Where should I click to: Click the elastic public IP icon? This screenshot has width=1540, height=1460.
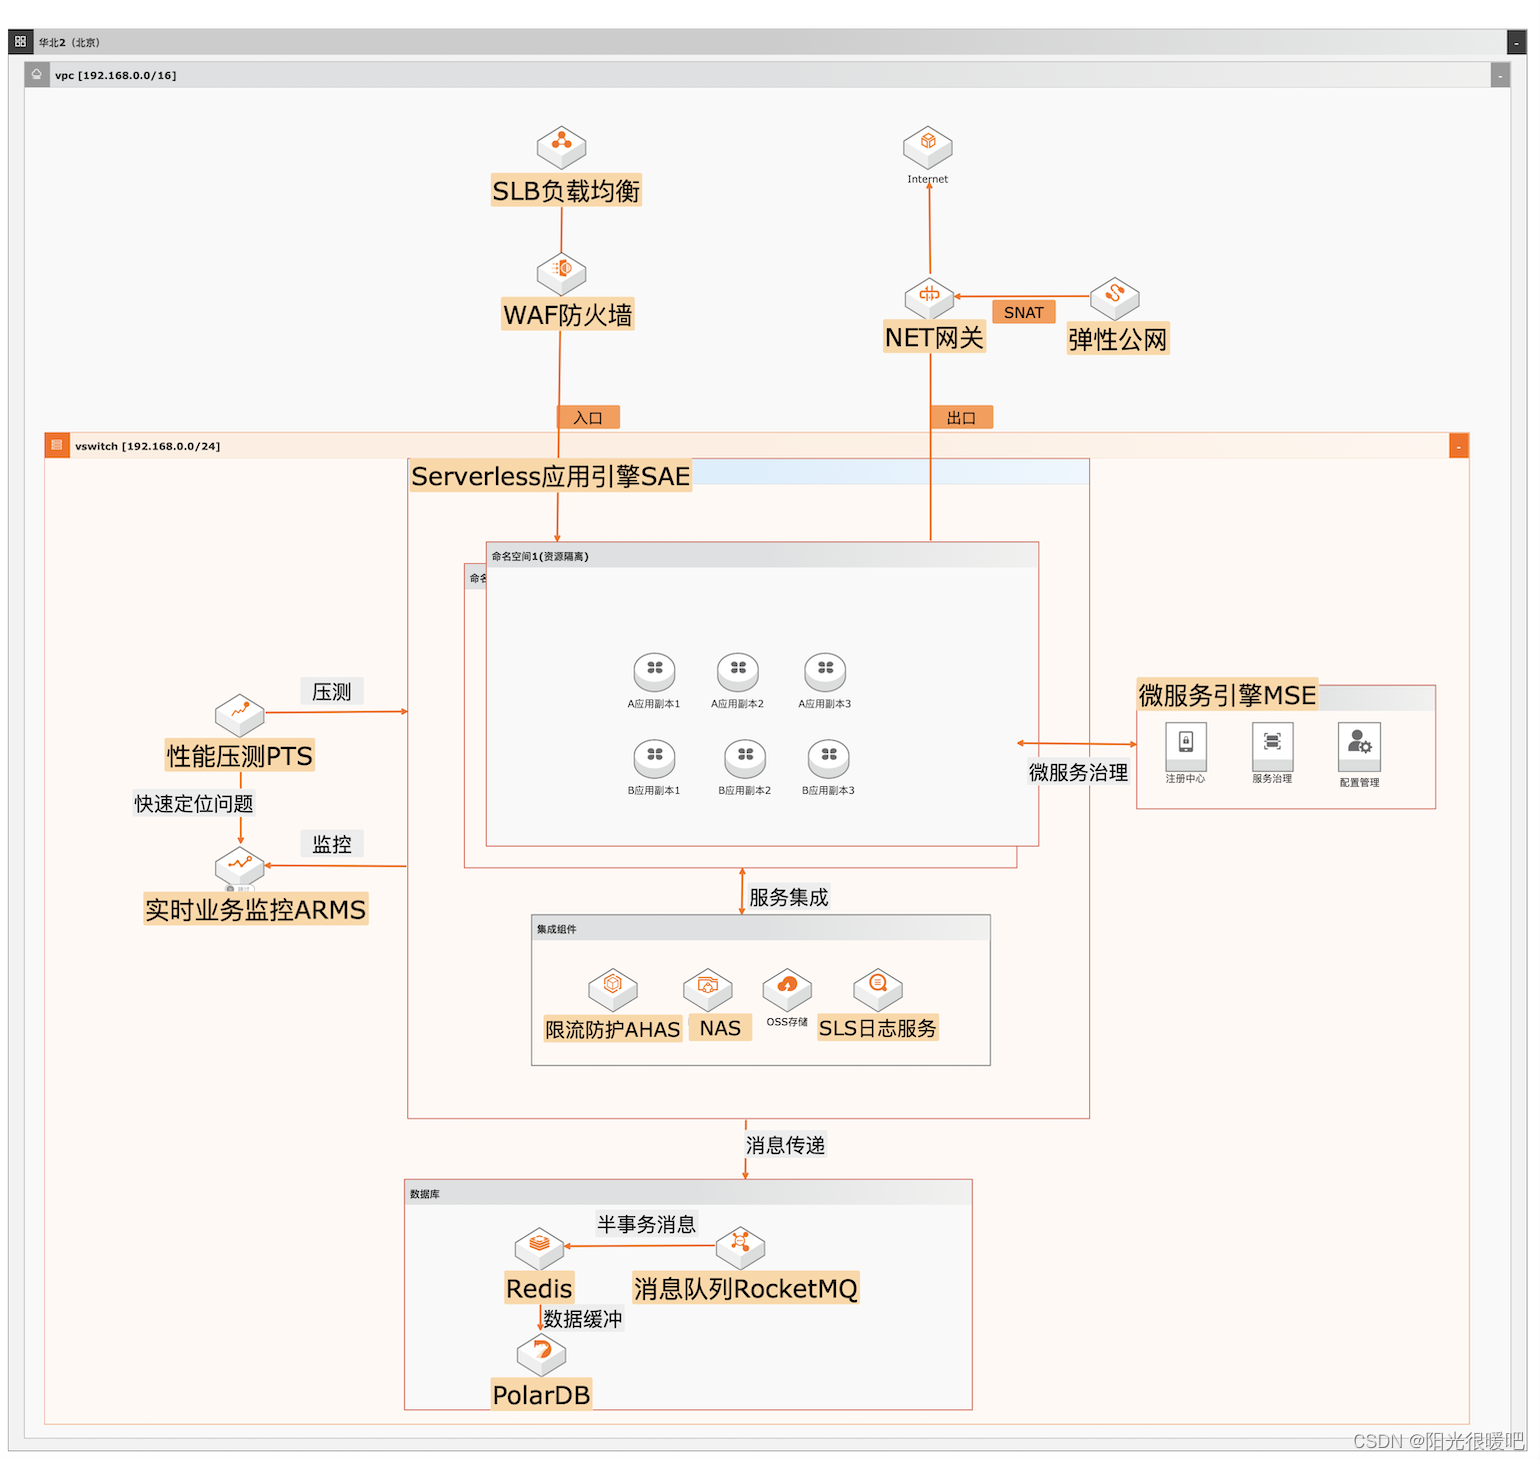[x=1115, y=298]
